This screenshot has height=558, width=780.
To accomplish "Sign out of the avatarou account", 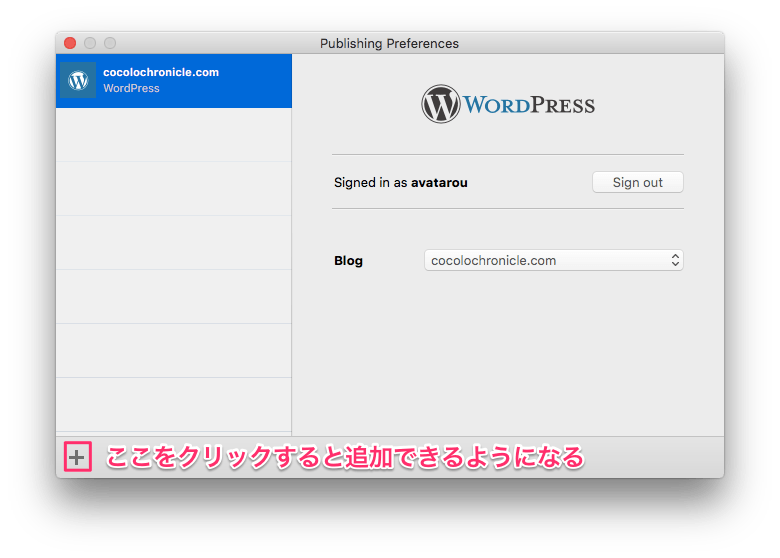I will point(637,183).
